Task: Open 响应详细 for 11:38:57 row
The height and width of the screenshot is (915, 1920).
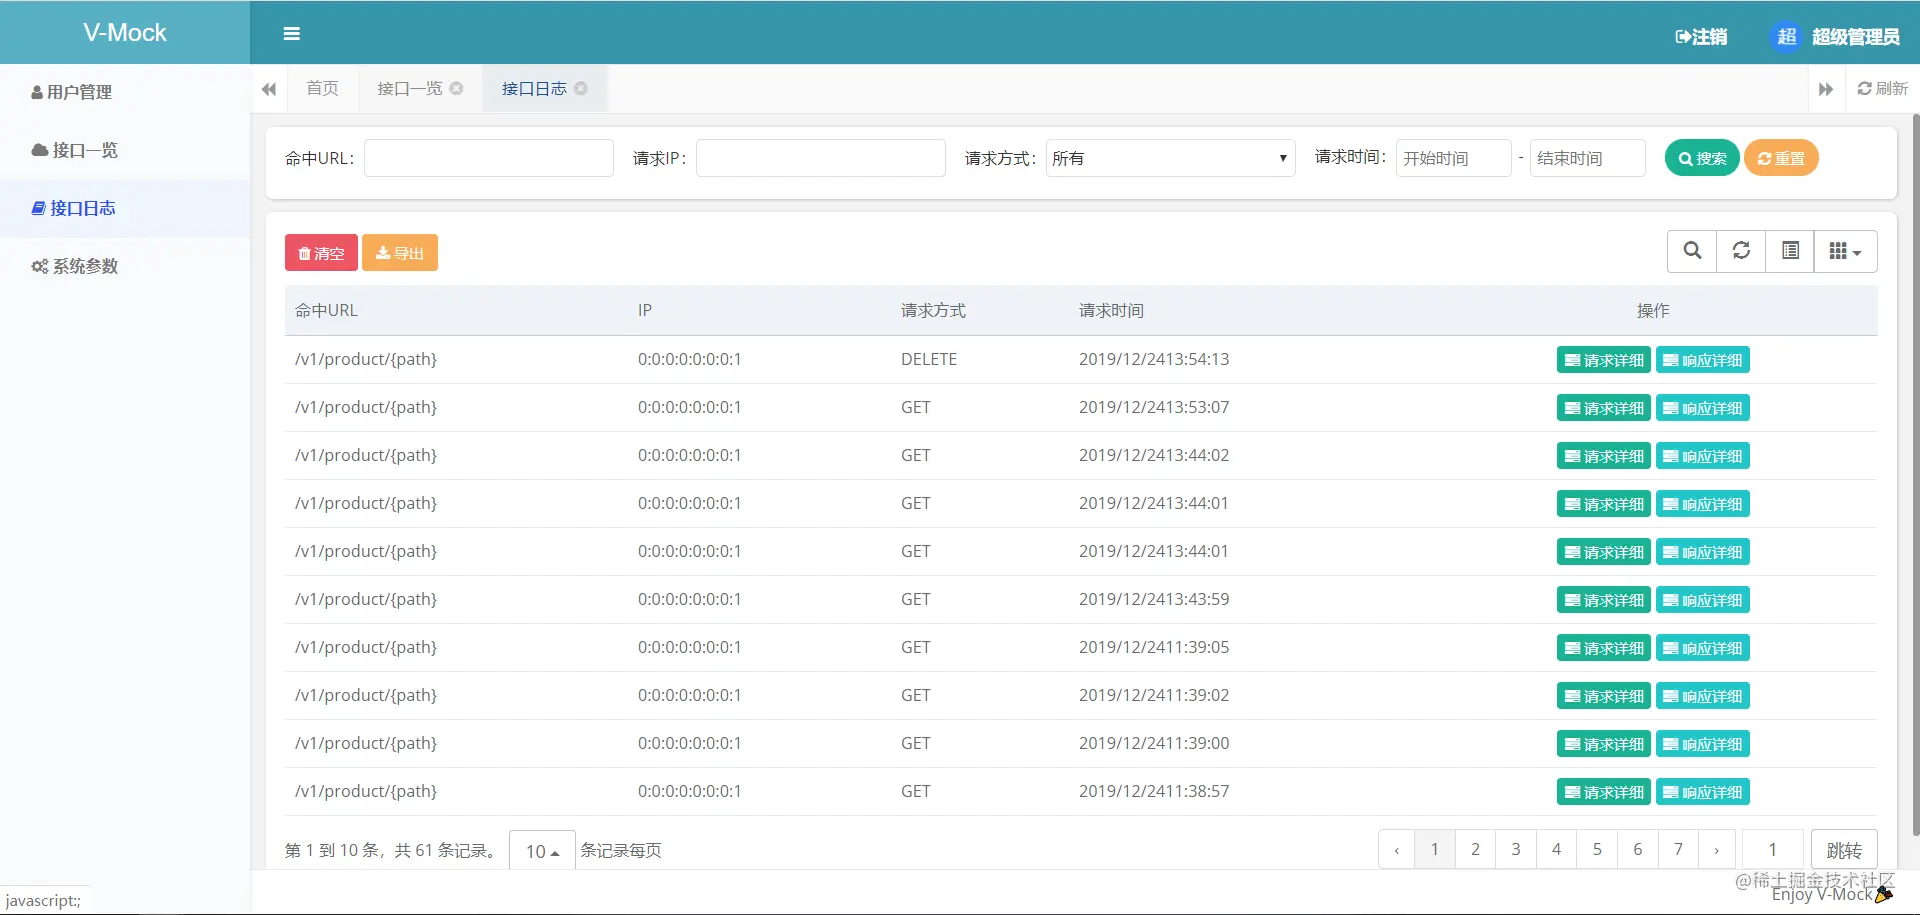Action: pyautogui.click(x=1703, y=792)
